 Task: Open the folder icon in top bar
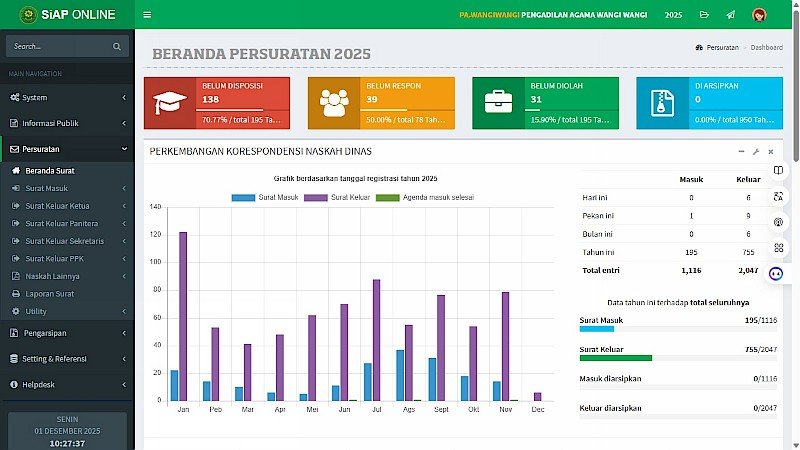[x=704, y=15]
